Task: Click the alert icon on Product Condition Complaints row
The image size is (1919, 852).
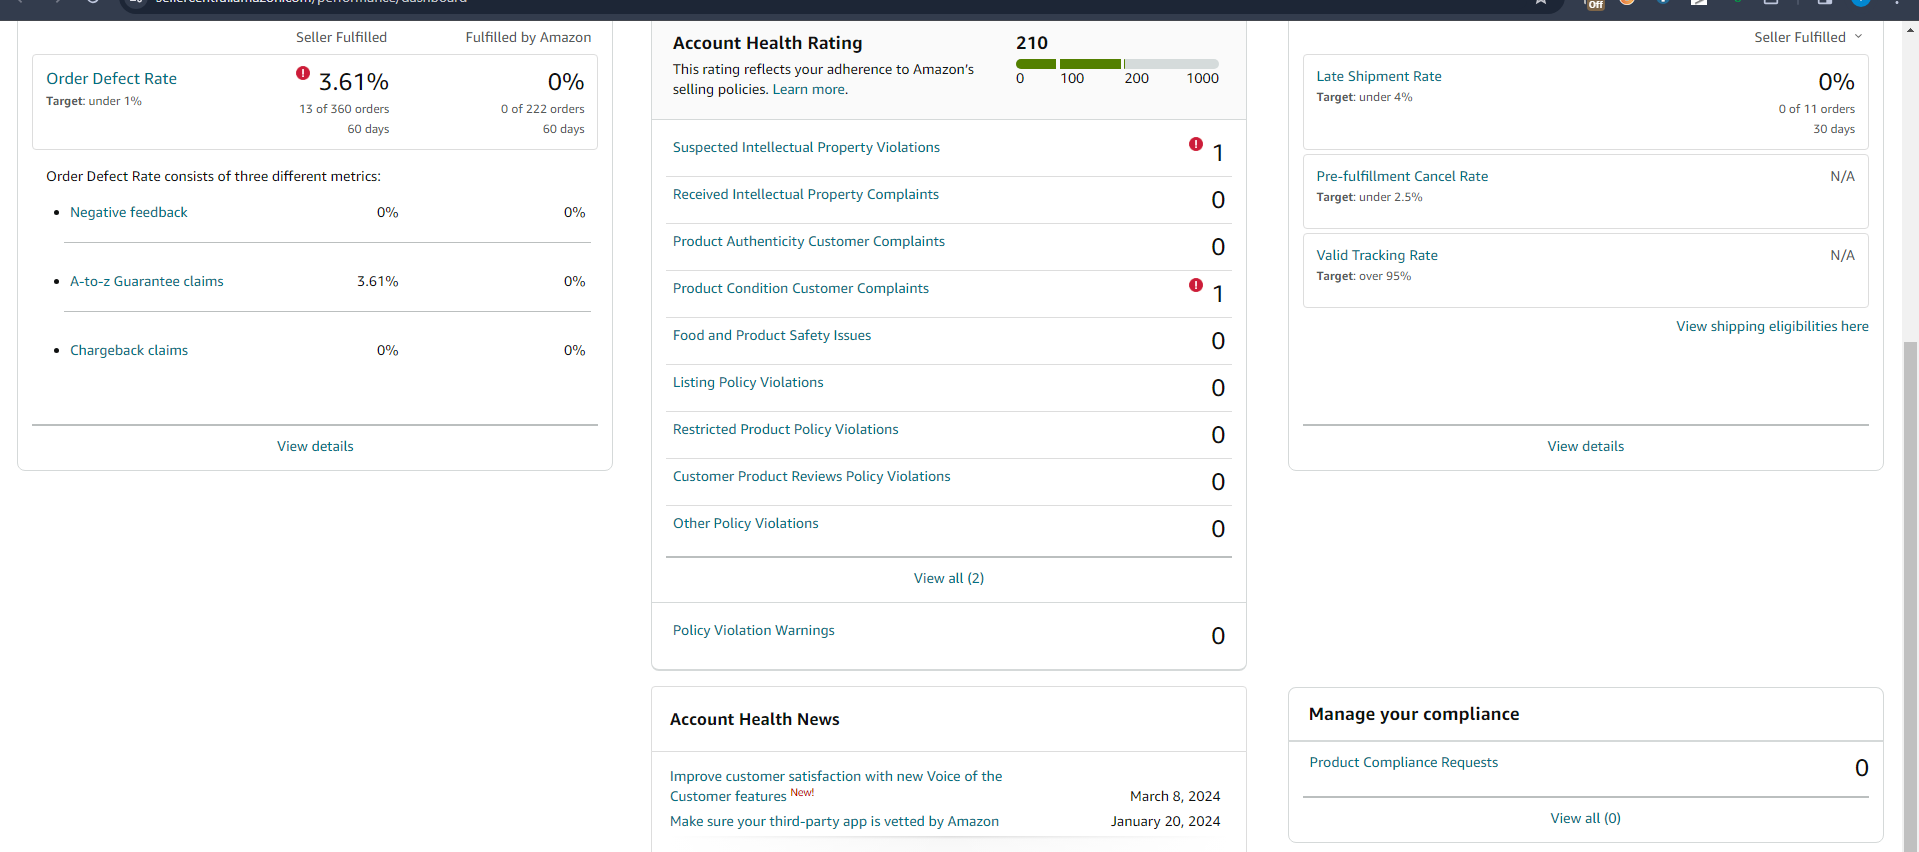Action: pyautogui.click(x=1196, y=285)
